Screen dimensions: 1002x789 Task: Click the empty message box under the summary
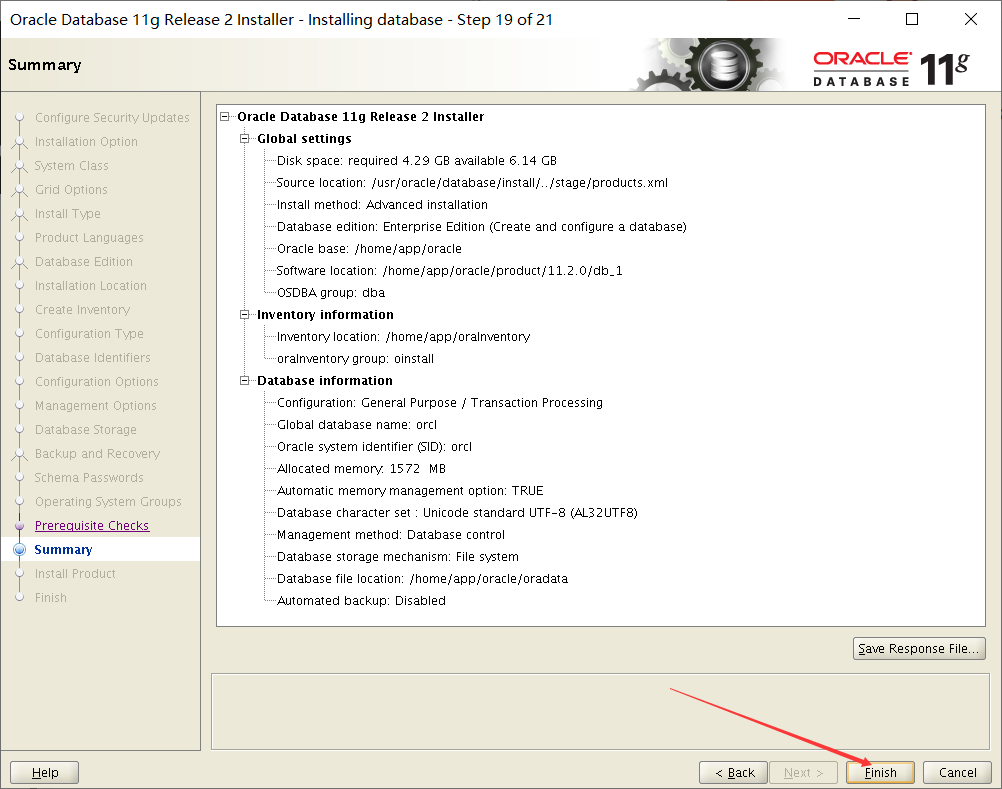click(600, 711)
